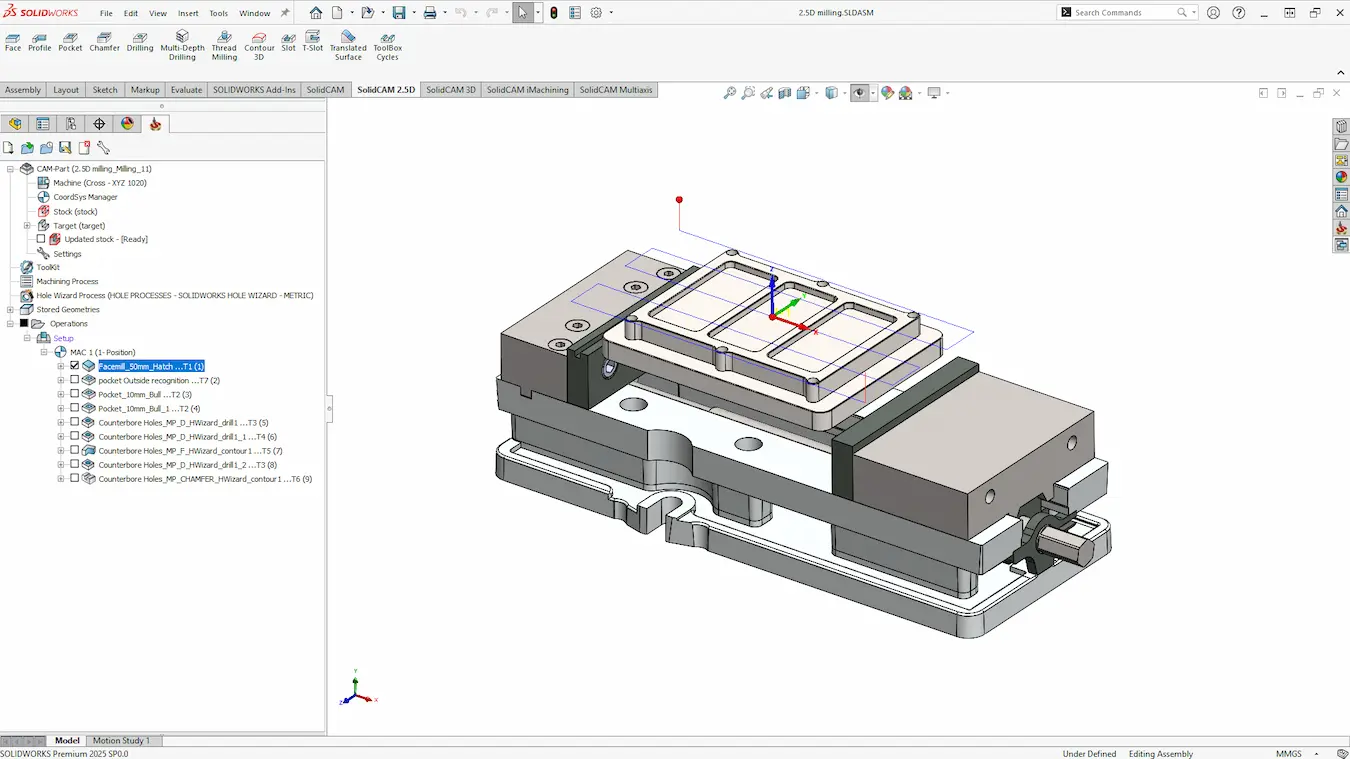Open the DisplayManager color sphere tab

pos(127,124)
